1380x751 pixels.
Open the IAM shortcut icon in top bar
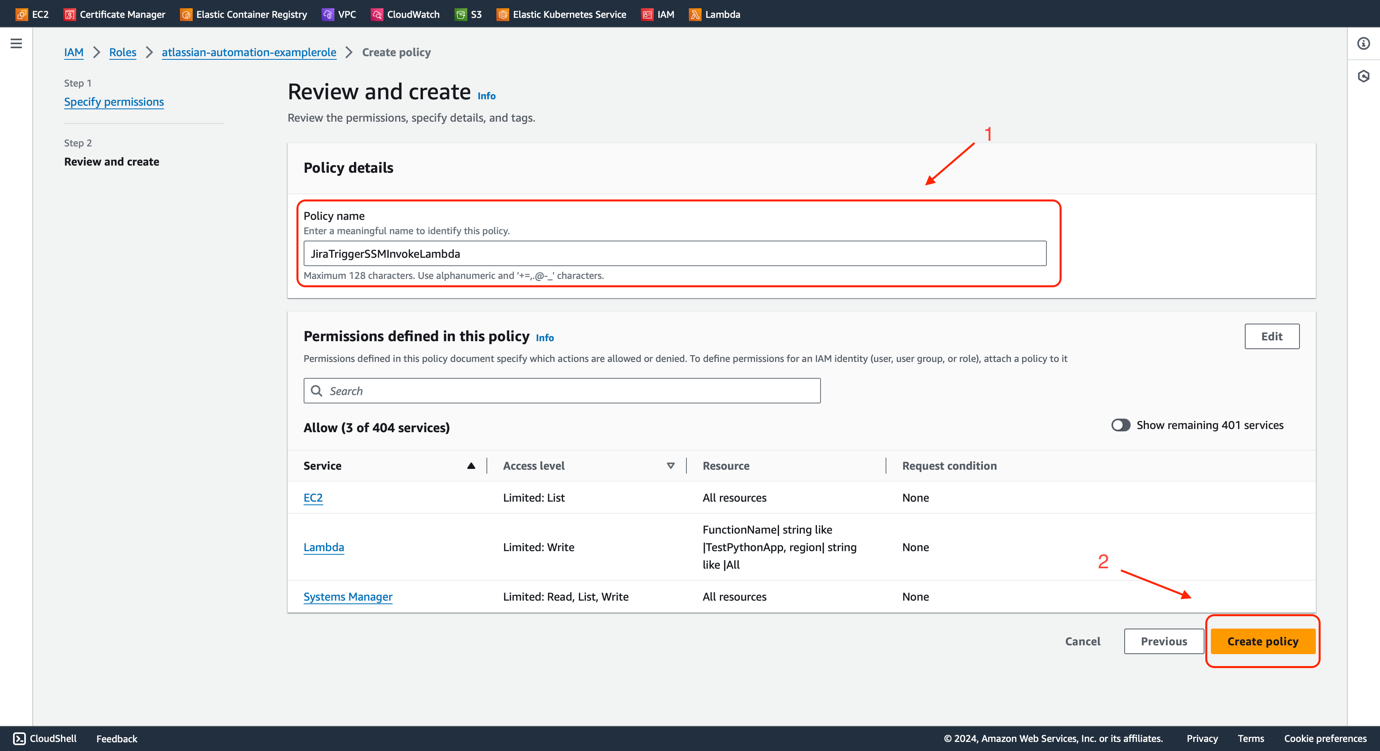coord(647,14)
